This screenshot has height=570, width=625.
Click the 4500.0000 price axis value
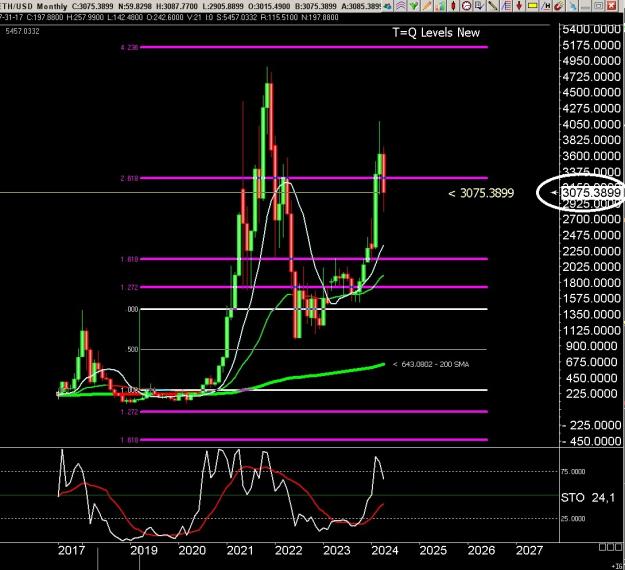click(x=592, y=92)
